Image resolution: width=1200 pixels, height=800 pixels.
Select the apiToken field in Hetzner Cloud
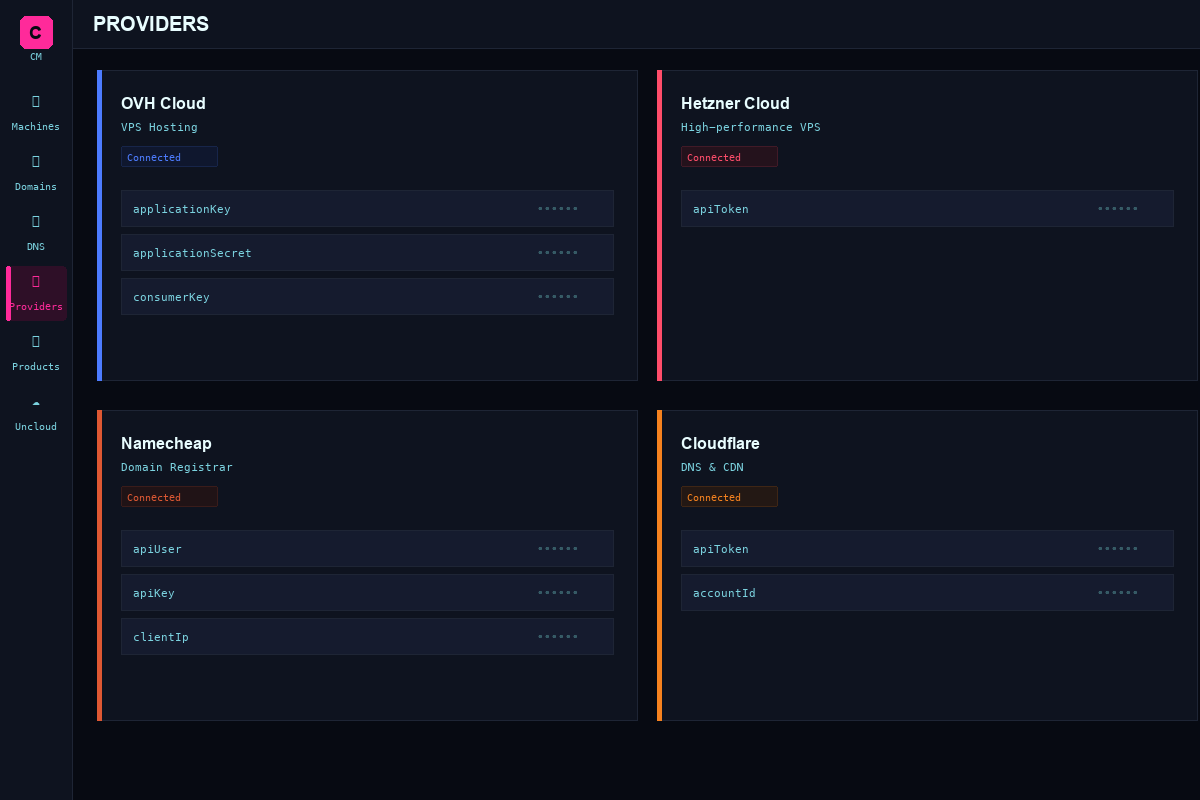(x=927, y=209)
